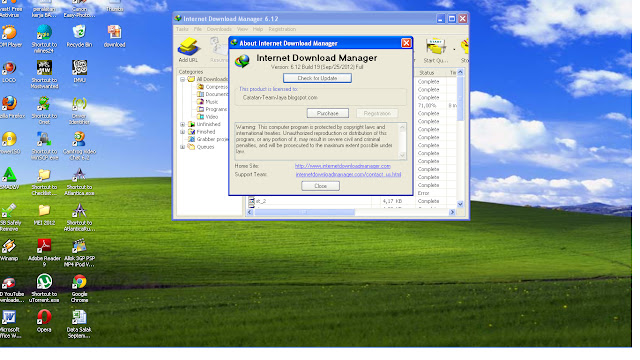Image resolution: width=640 pixels, height=360 pixels.
Task: Open the View menu
Action: click(242, 29)
